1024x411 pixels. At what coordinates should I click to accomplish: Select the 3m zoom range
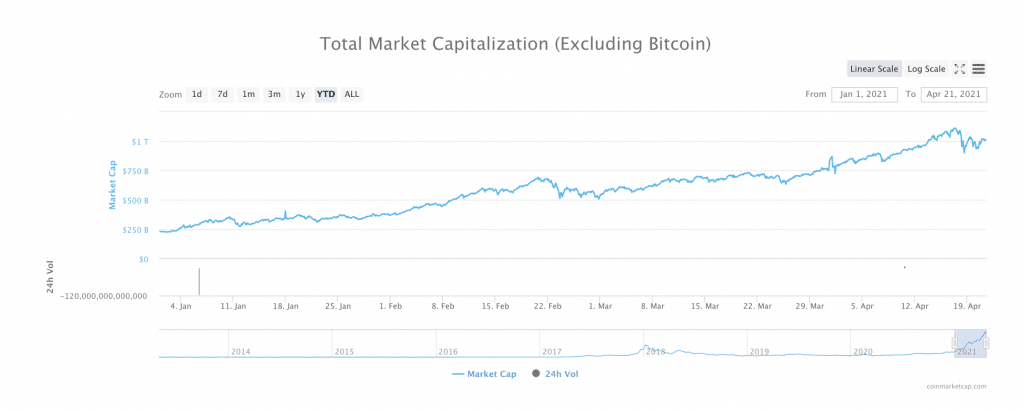tap(274, 94)
